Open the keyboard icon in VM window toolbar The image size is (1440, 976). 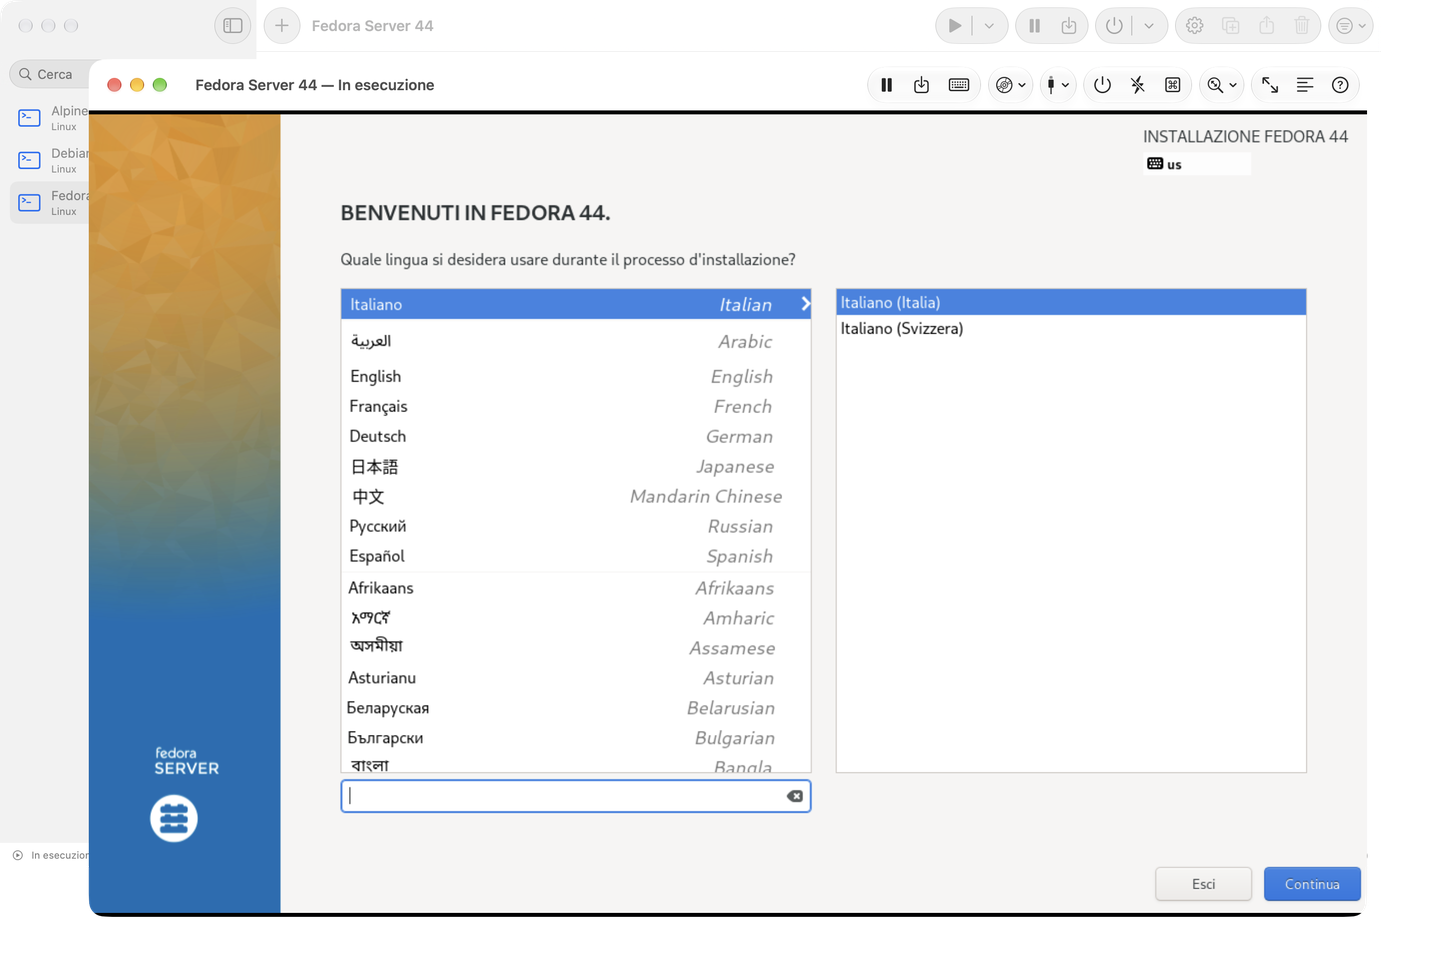pos(958,85)
